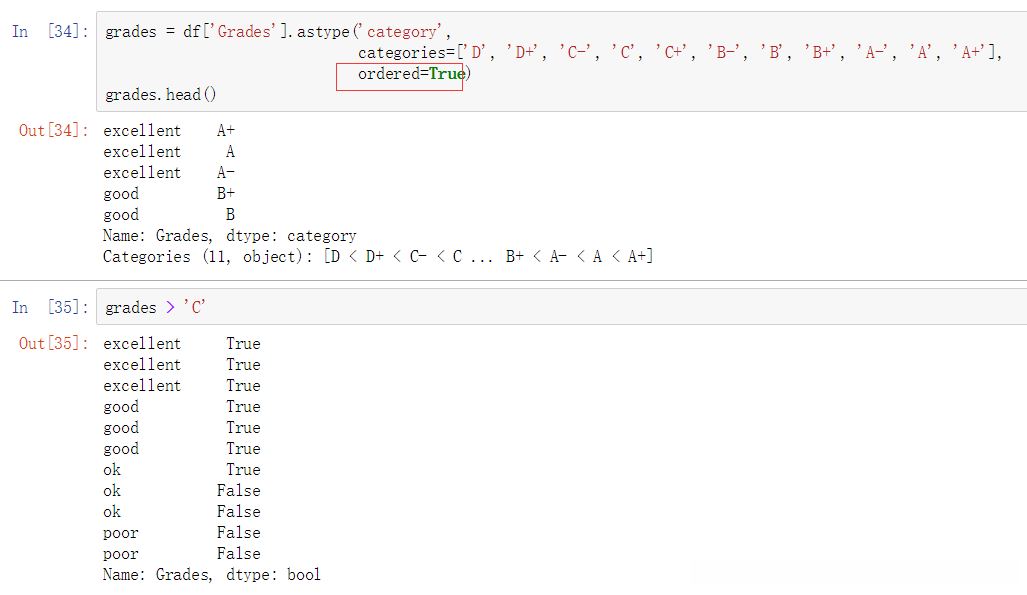Image resolution: width=1027 pixels, height=595 pixels.
Task: Click "Name: Grades, dtype: category" output line
Action: click(x=230, y=236)
